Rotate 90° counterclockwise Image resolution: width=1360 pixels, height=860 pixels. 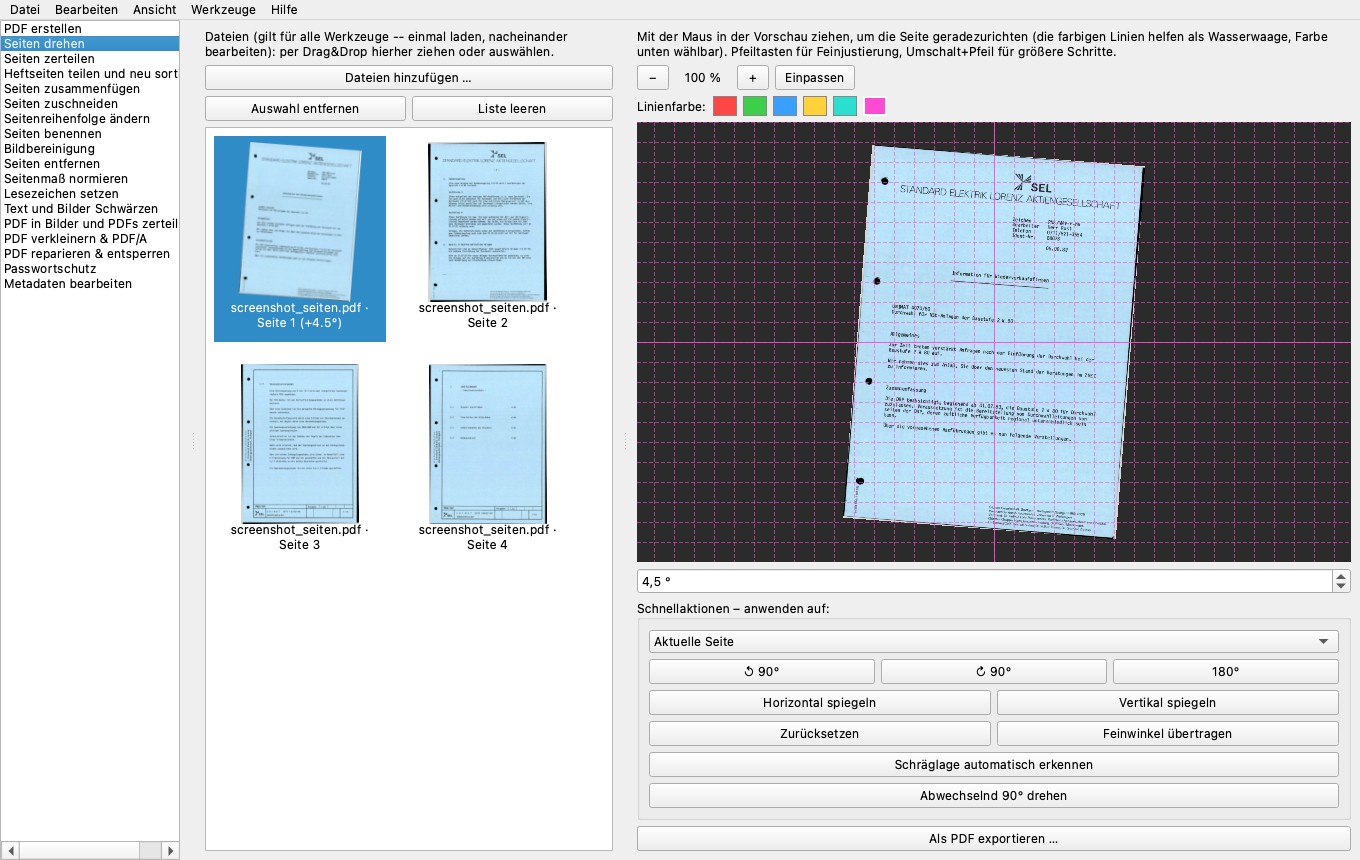(x=762, y=672)
